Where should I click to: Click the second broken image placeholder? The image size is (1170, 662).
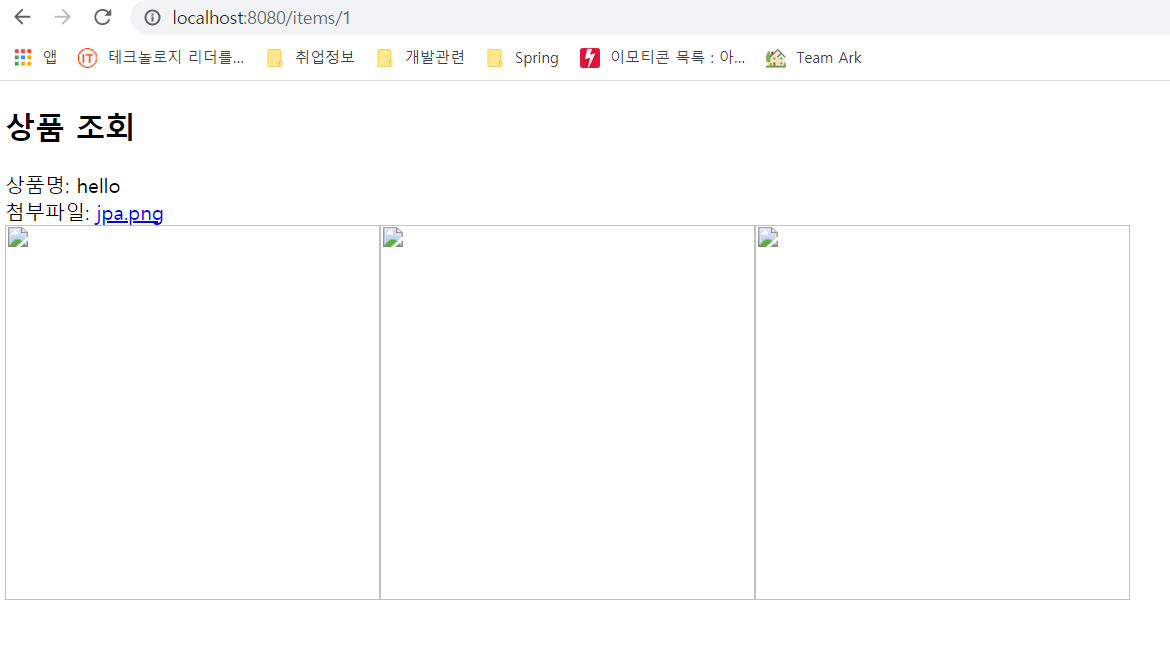pos(567,412)
